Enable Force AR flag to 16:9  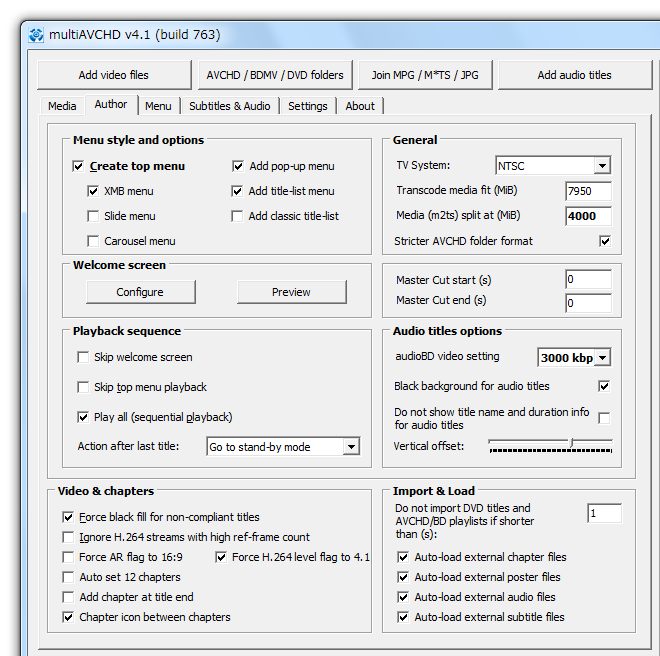click(68, 557)
